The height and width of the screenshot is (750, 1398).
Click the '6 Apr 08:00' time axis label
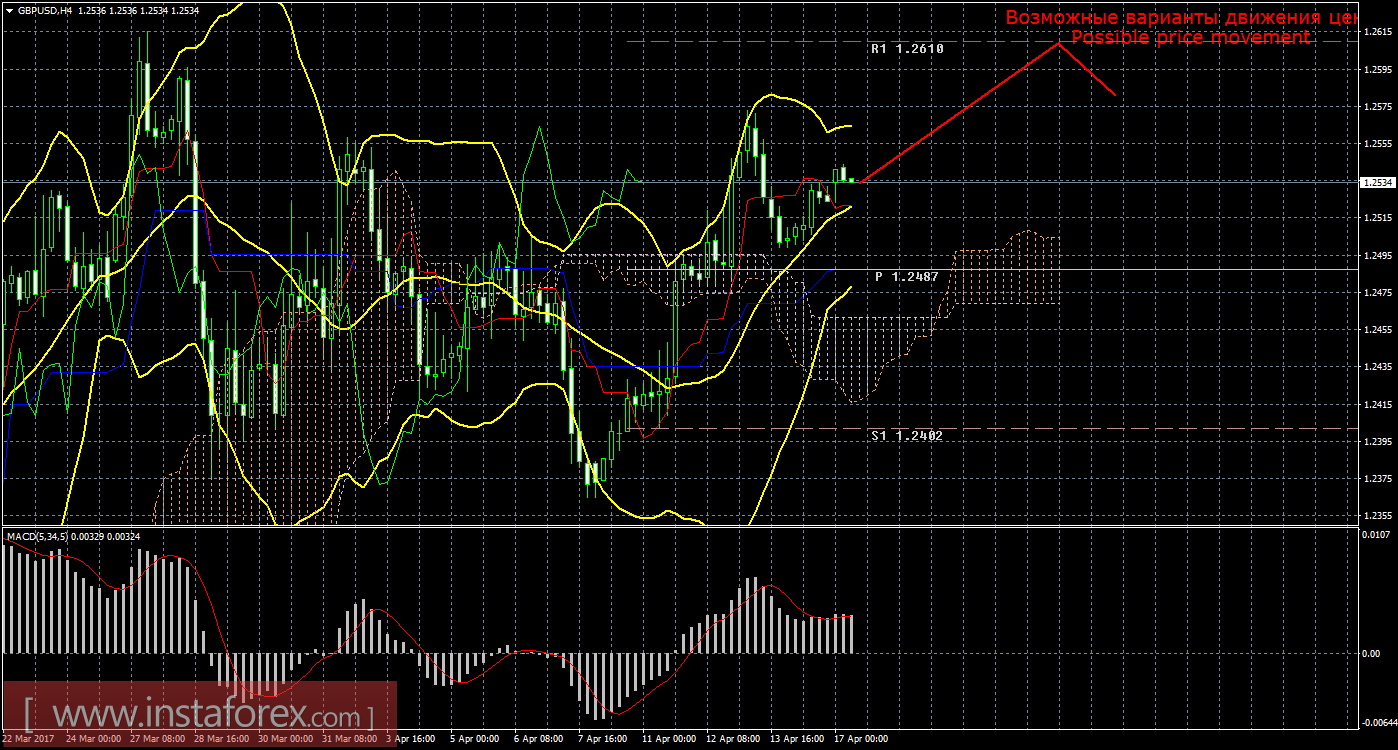pos(539,740)
